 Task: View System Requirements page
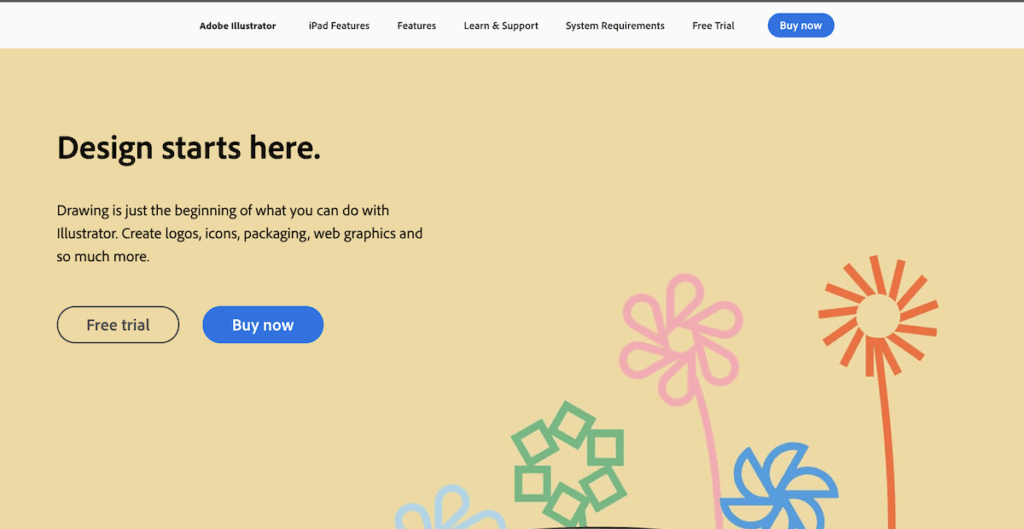[615, 26]
